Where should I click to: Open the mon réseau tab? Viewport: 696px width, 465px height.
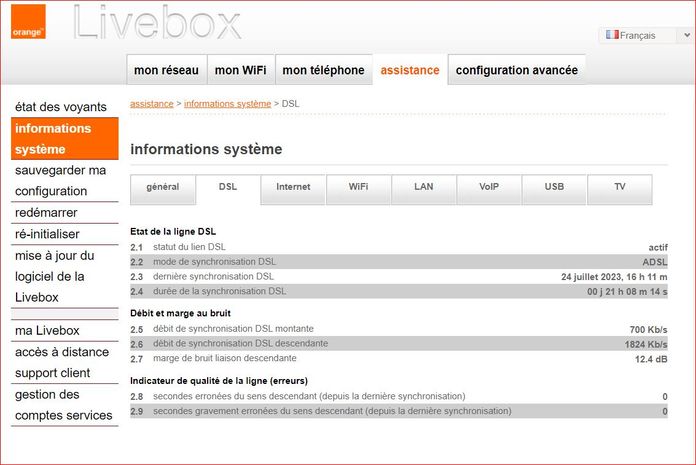pyautogui.click(x=166, y=70)
